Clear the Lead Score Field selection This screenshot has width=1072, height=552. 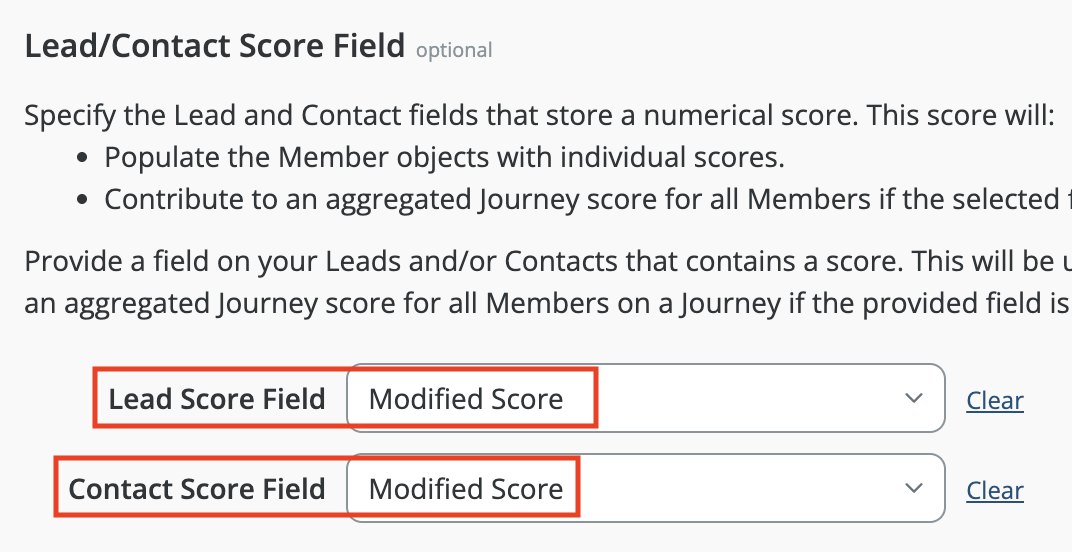pos(994,401)
